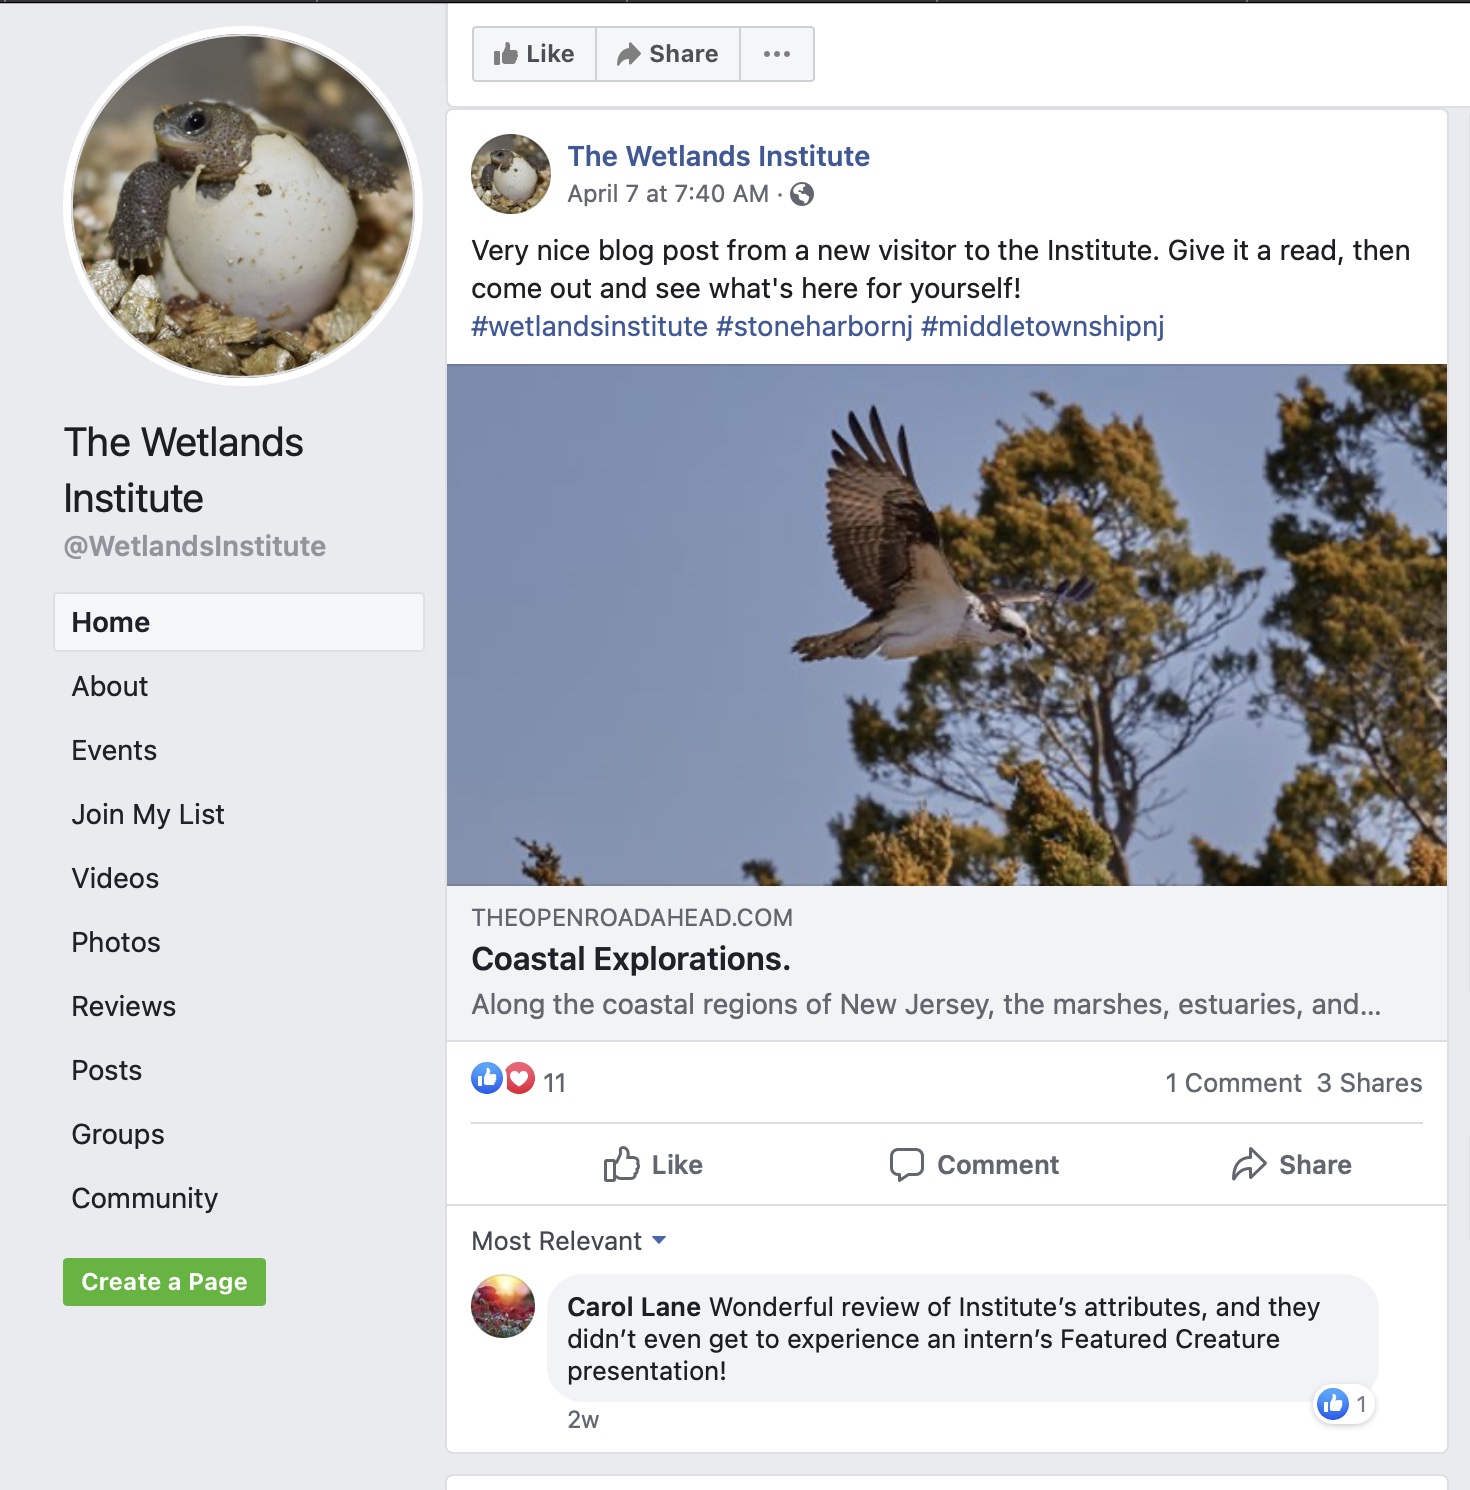Image resolution: width=1470 pixels, height=1490 pixels.
Task: Open the Most Relevant sorting dropdown
Action: pos(567,1241)
